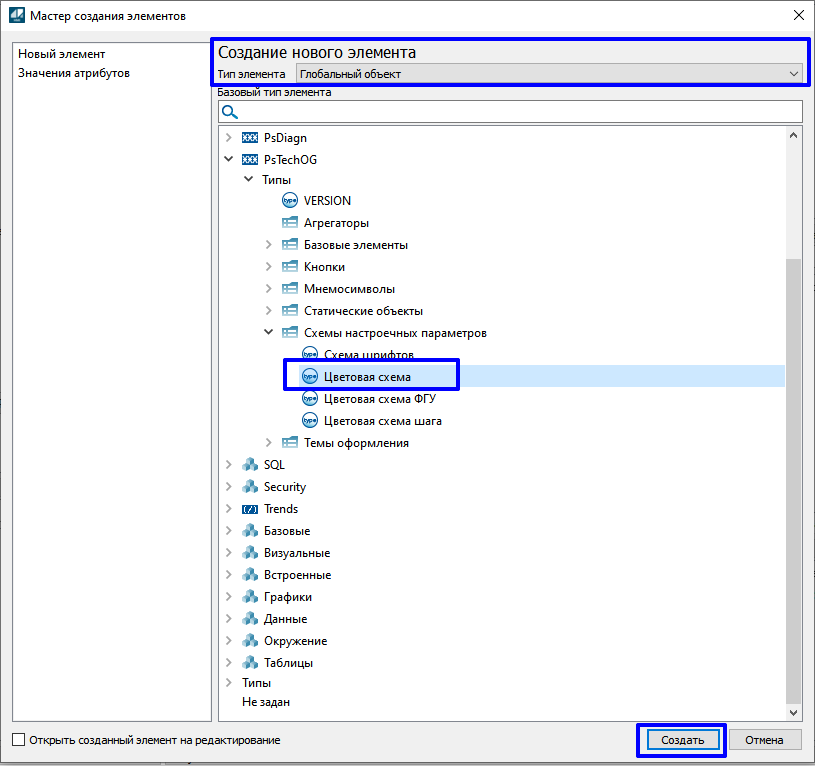815x766 pixels.
Task: Expand the Мнемосимволы node
Action: pyautogui.click(x=268, y=289)
